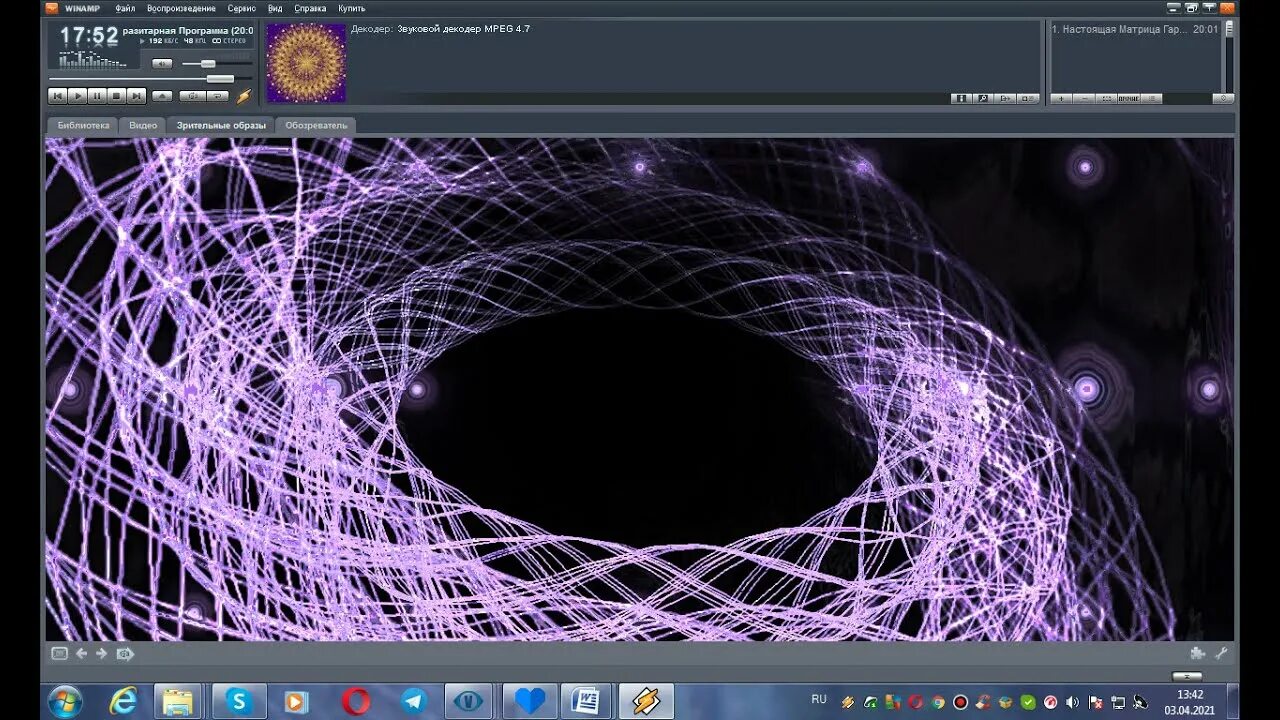The image size is (1280, 720).
Task: Stop playback
Action: [116, 96]
